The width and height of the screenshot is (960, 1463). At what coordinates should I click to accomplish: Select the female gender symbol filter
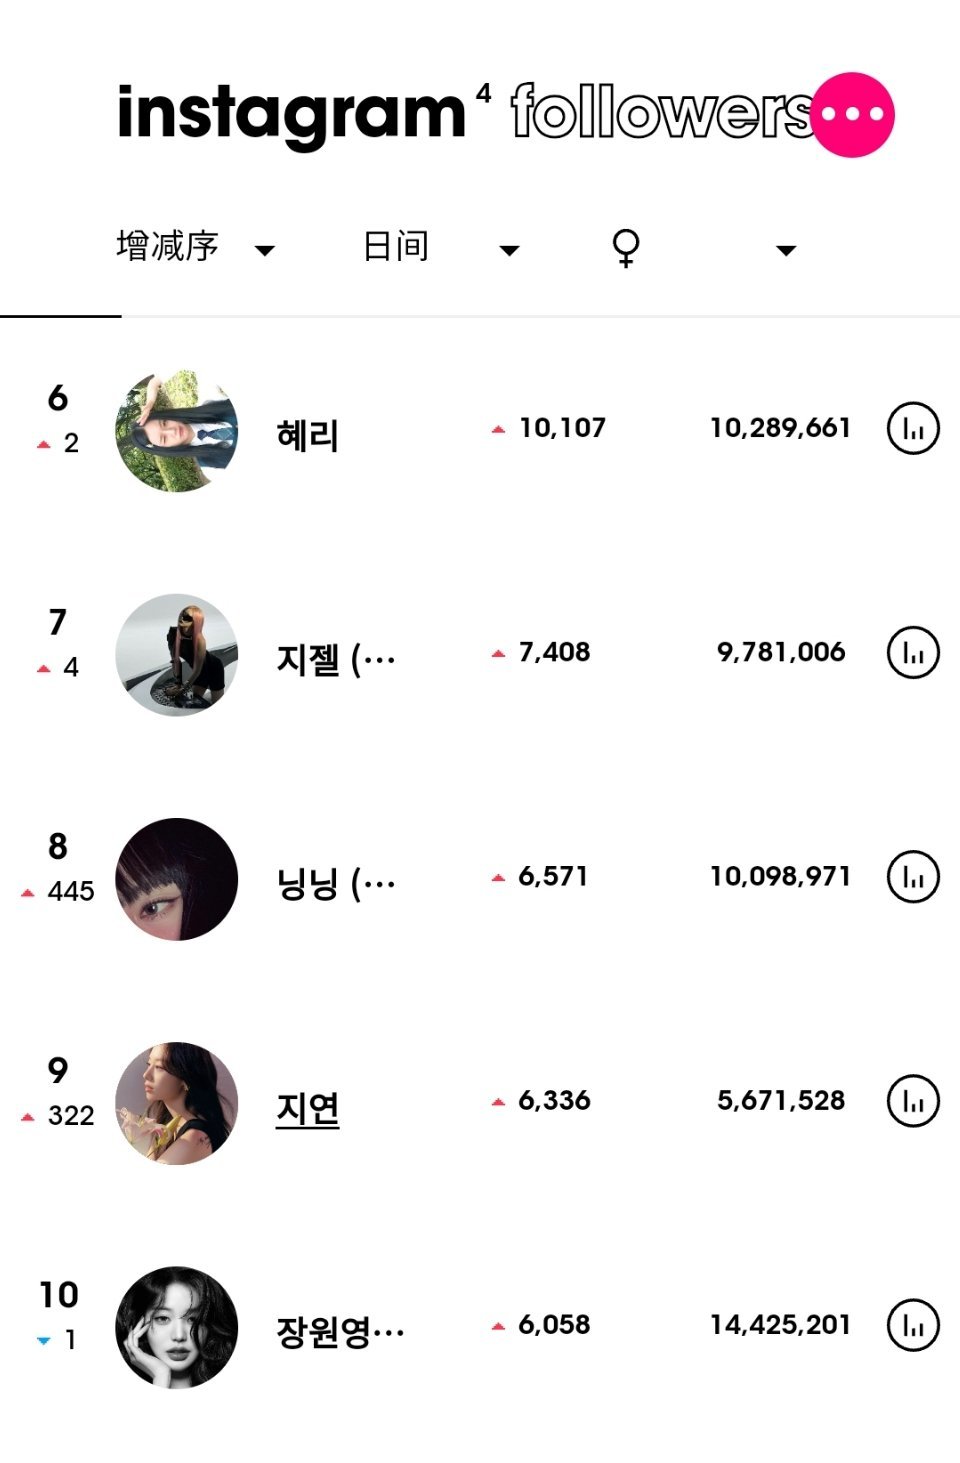[x=626, y=247]
